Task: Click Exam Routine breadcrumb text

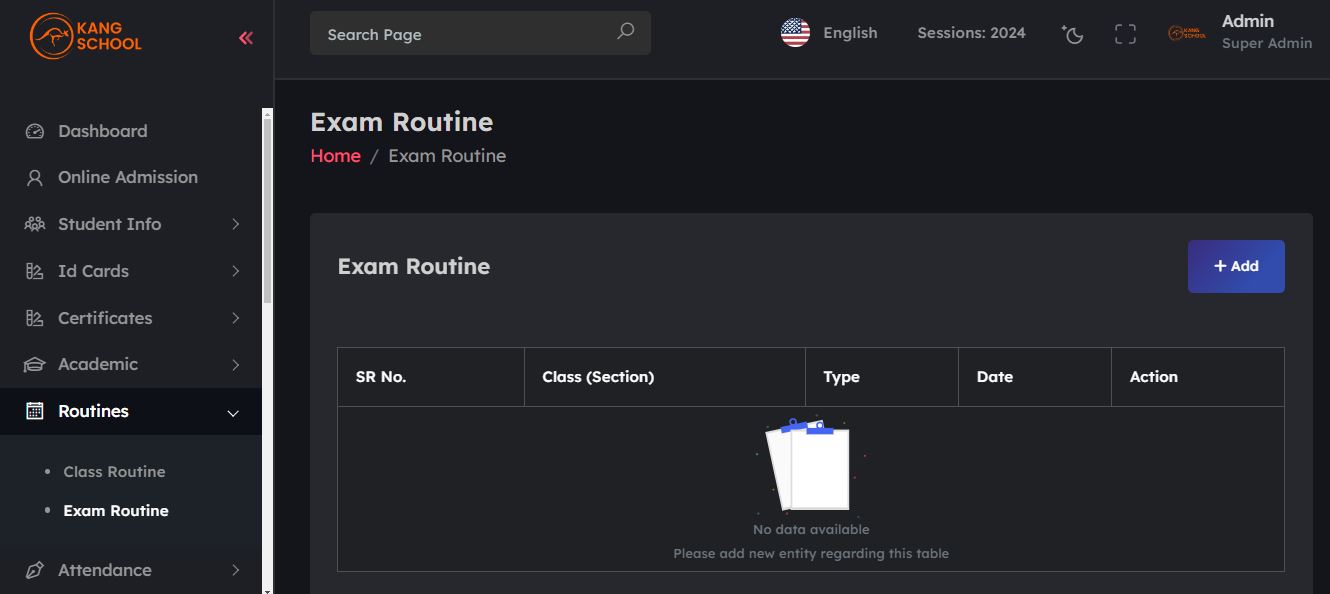Action: pyautogui.click(x=447, y=156)
